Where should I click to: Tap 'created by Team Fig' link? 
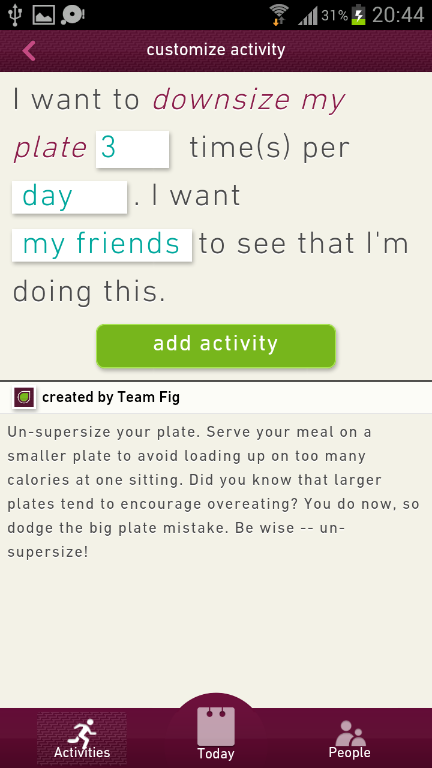coord(111,397)
